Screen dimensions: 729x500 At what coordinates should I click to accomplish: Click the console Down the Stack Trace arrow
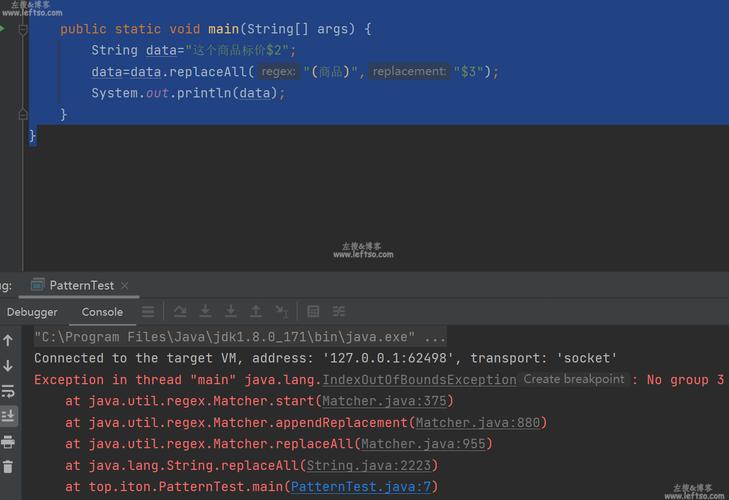coord(8,366)
